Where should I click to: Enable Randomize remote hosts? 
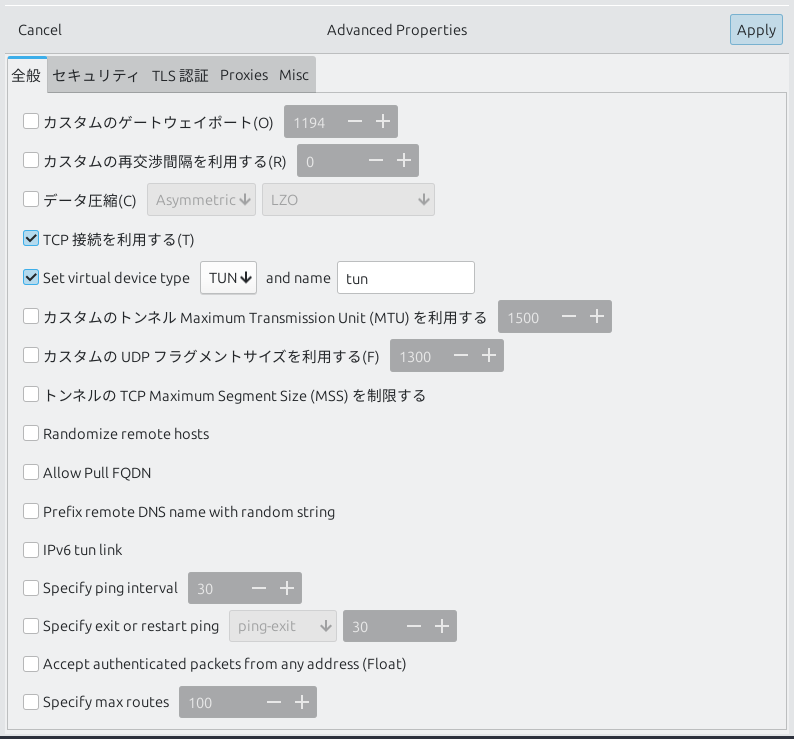(31, 434)
